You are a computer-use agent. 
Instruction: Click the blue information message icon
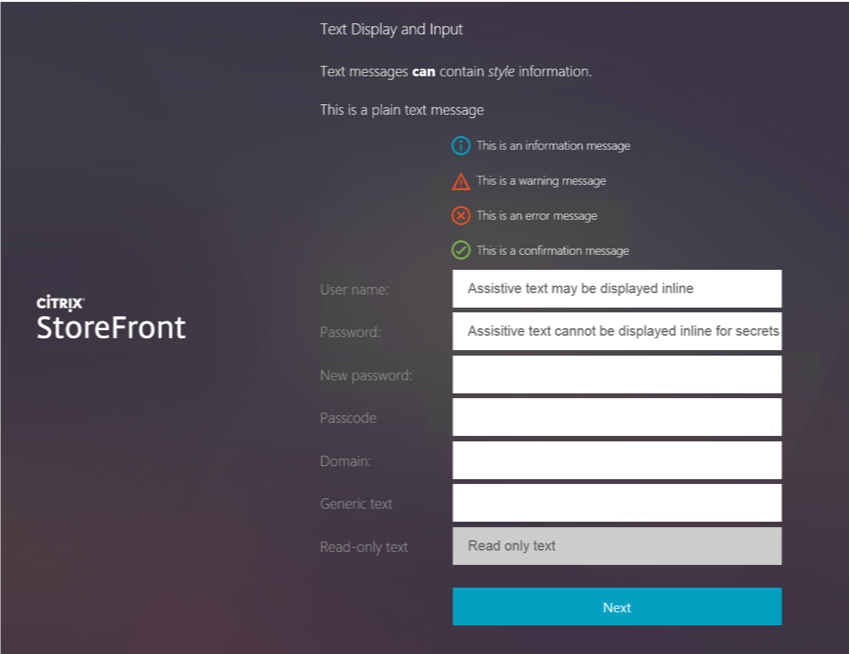pyautogui.click(x=461, y=146)
